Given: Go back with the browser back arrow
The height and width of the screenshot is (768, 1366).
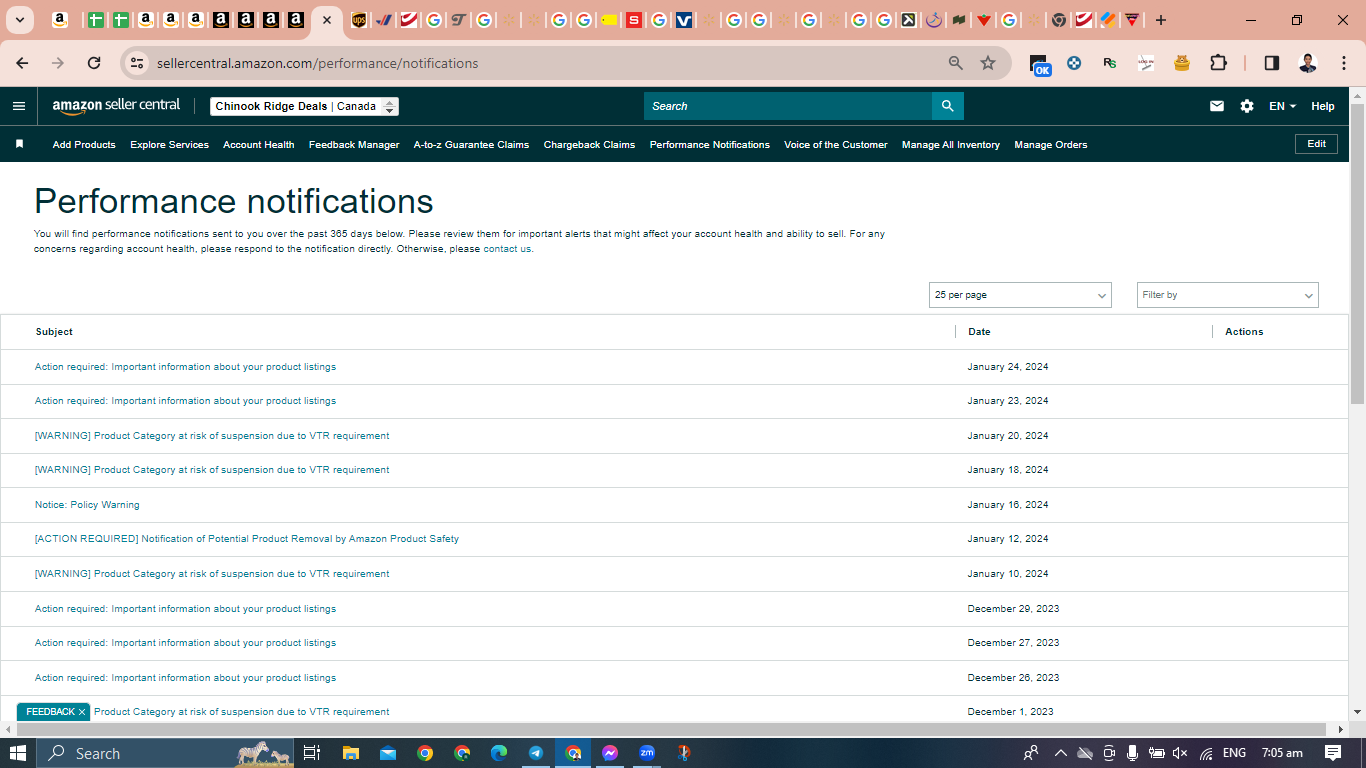Looking at the screenshot, I should tap(22, 63).
